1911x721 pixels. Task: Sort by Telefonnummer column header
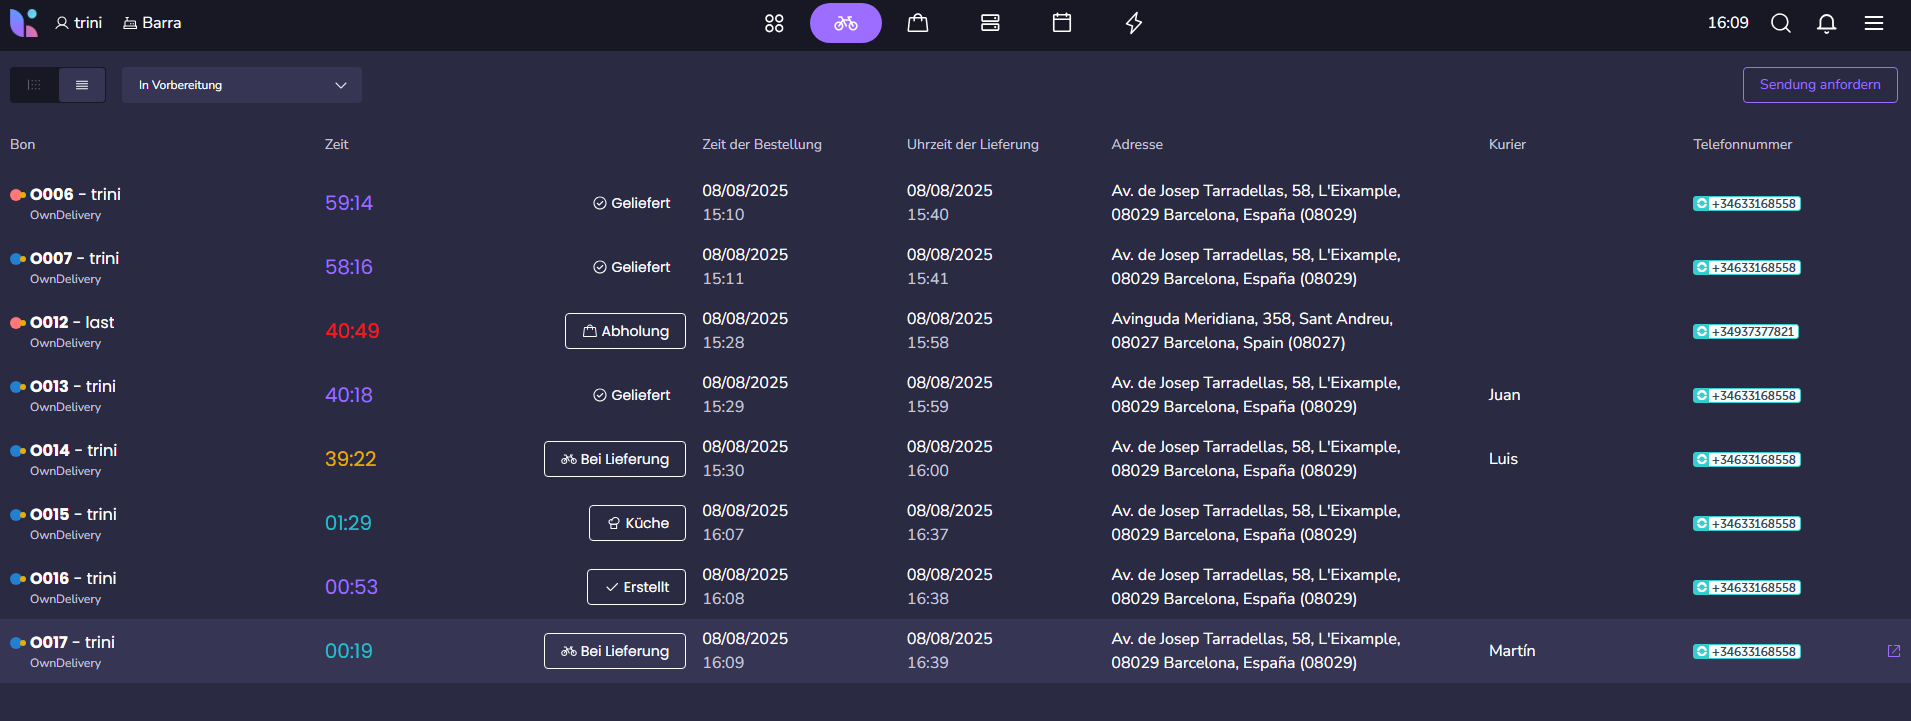pos(1743,144)
